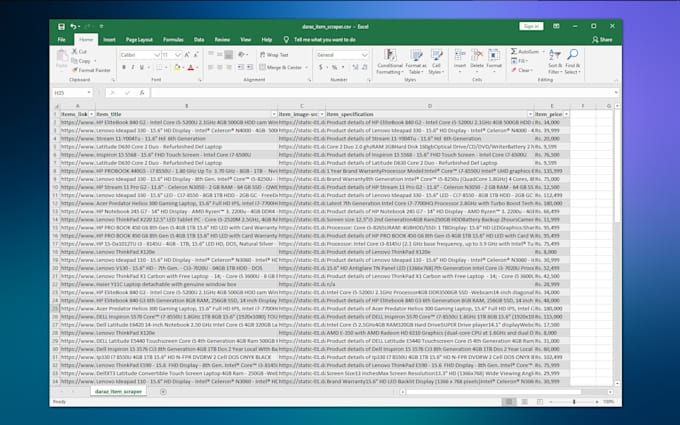Viewport: 680px width, 425px height.
Task: Click Tell me what you want to do
Action: tap(320, 39)
